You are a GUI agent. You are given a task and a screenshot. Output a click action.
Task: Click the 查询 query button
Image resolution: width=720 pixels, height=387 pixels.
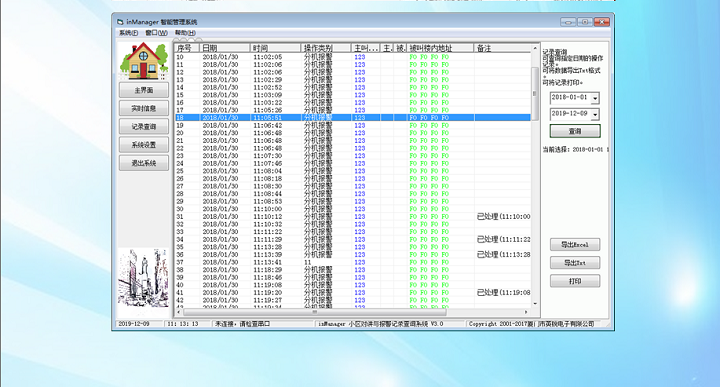[x=575, y=131]
